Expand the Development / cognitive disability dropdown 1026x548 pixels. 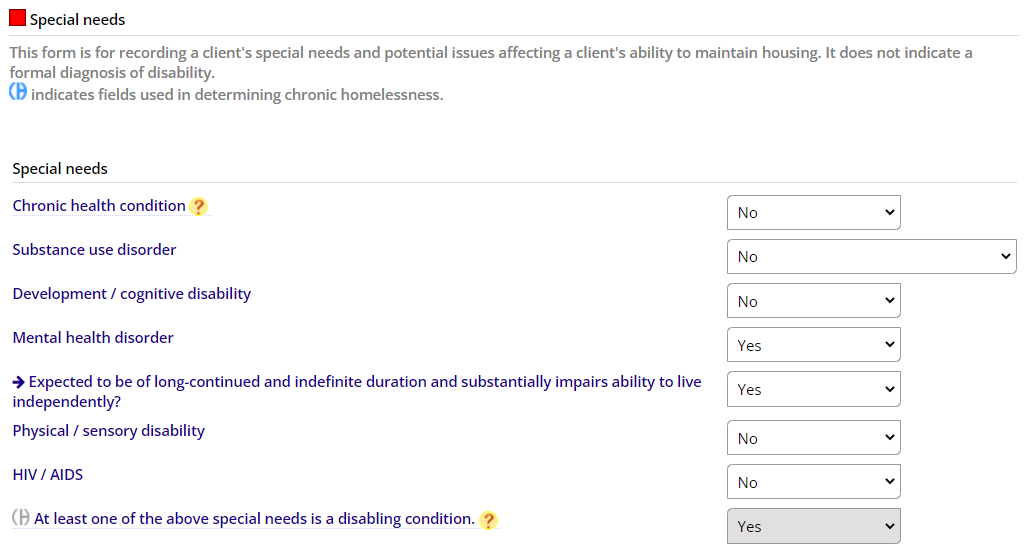click(x=813, y=301)
